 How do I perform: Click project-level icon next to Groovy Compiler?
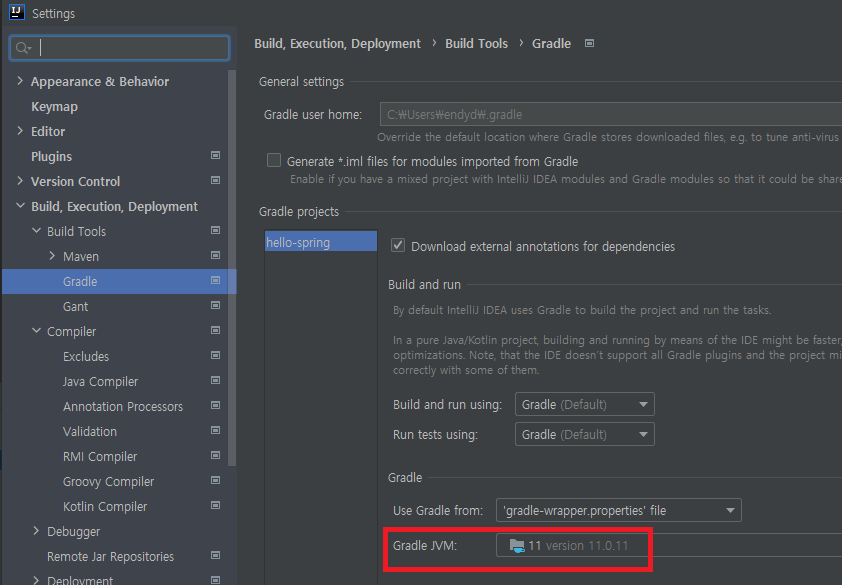coord(215,480)
